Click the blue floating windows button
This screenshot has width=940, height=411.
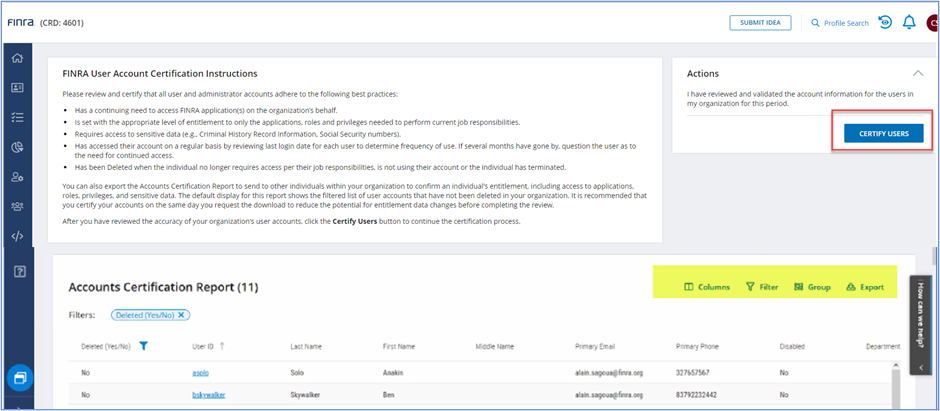[18, 378]
